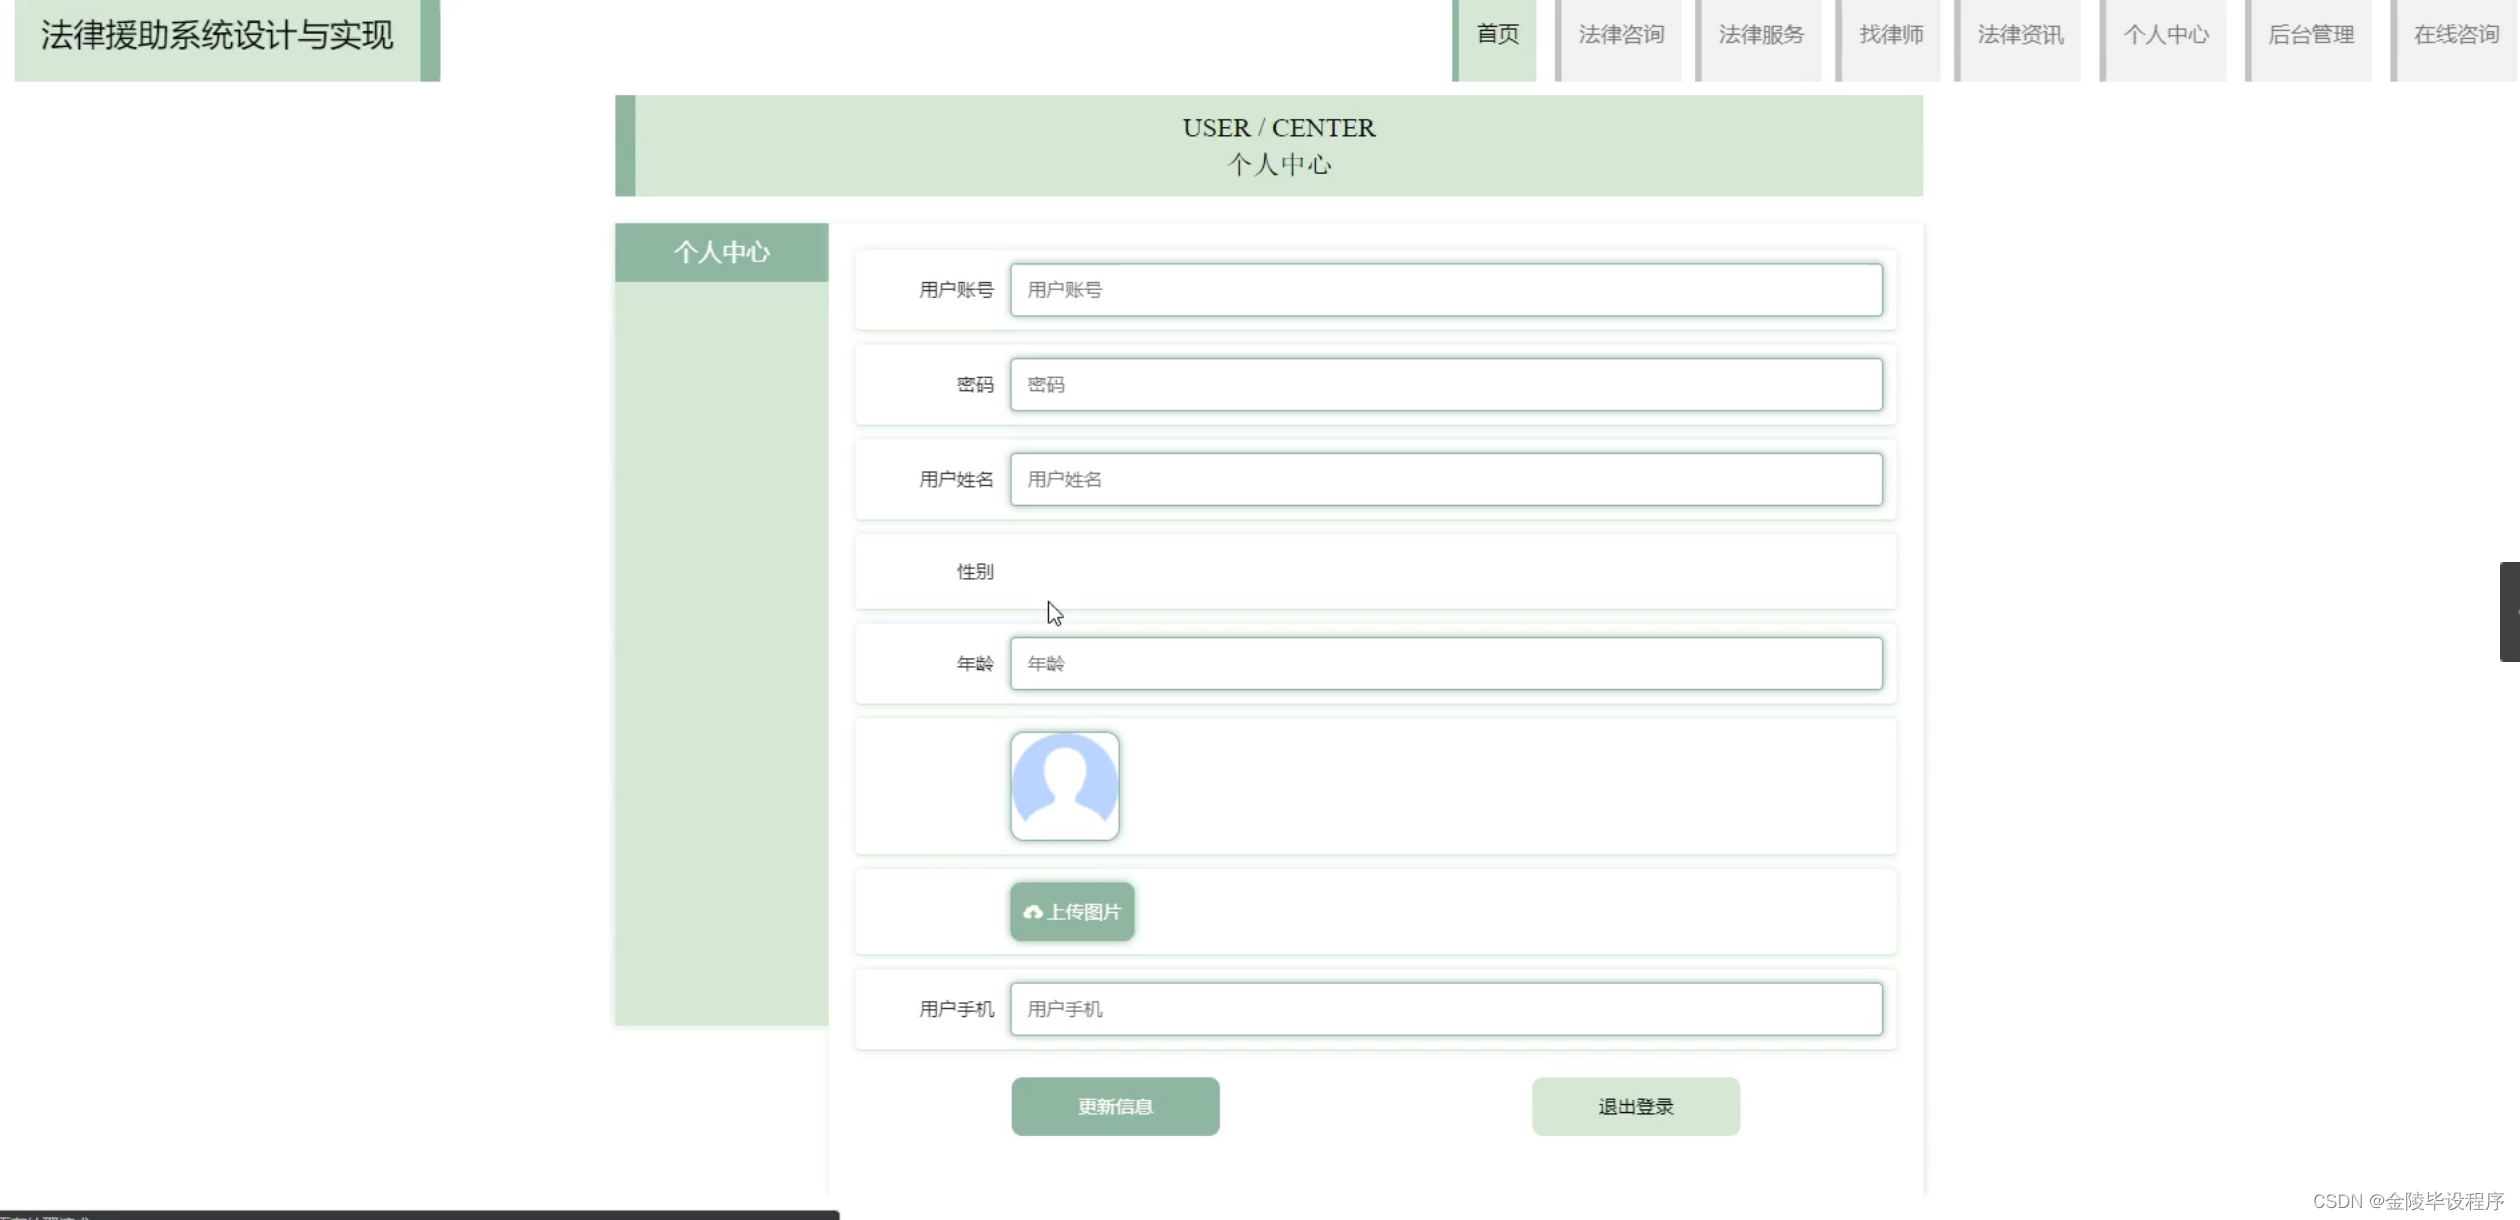
Task: Focus the 用户手机 input box
Action: click(1446, 1010)
